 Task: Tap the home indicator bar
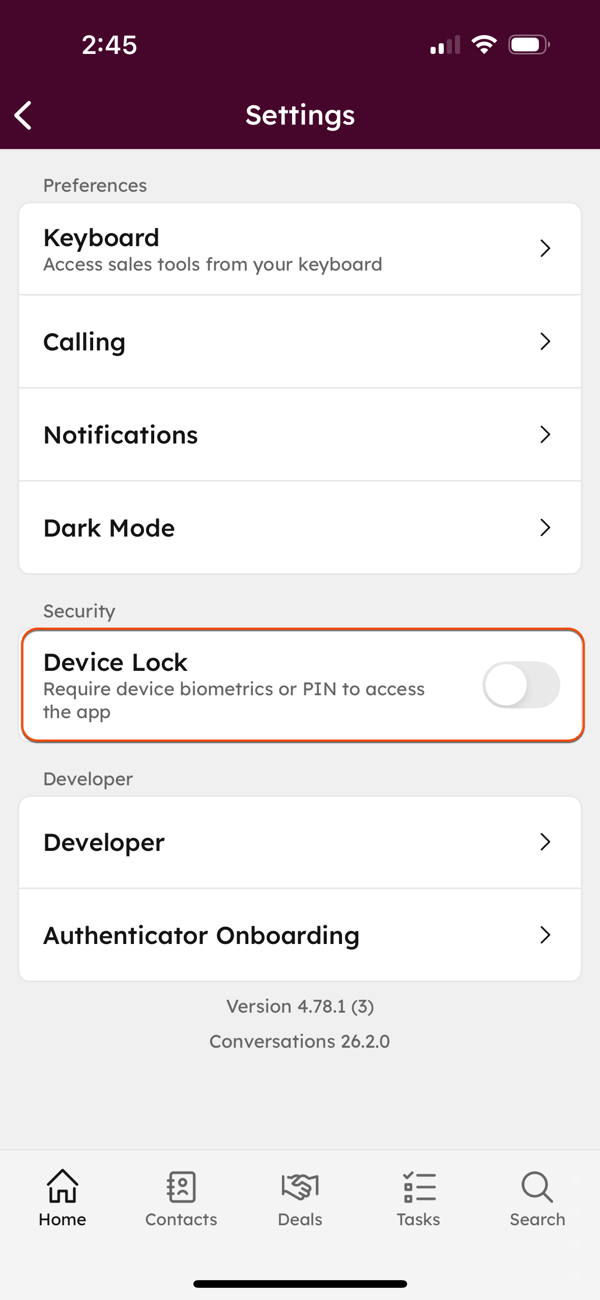pos(300,1283)
